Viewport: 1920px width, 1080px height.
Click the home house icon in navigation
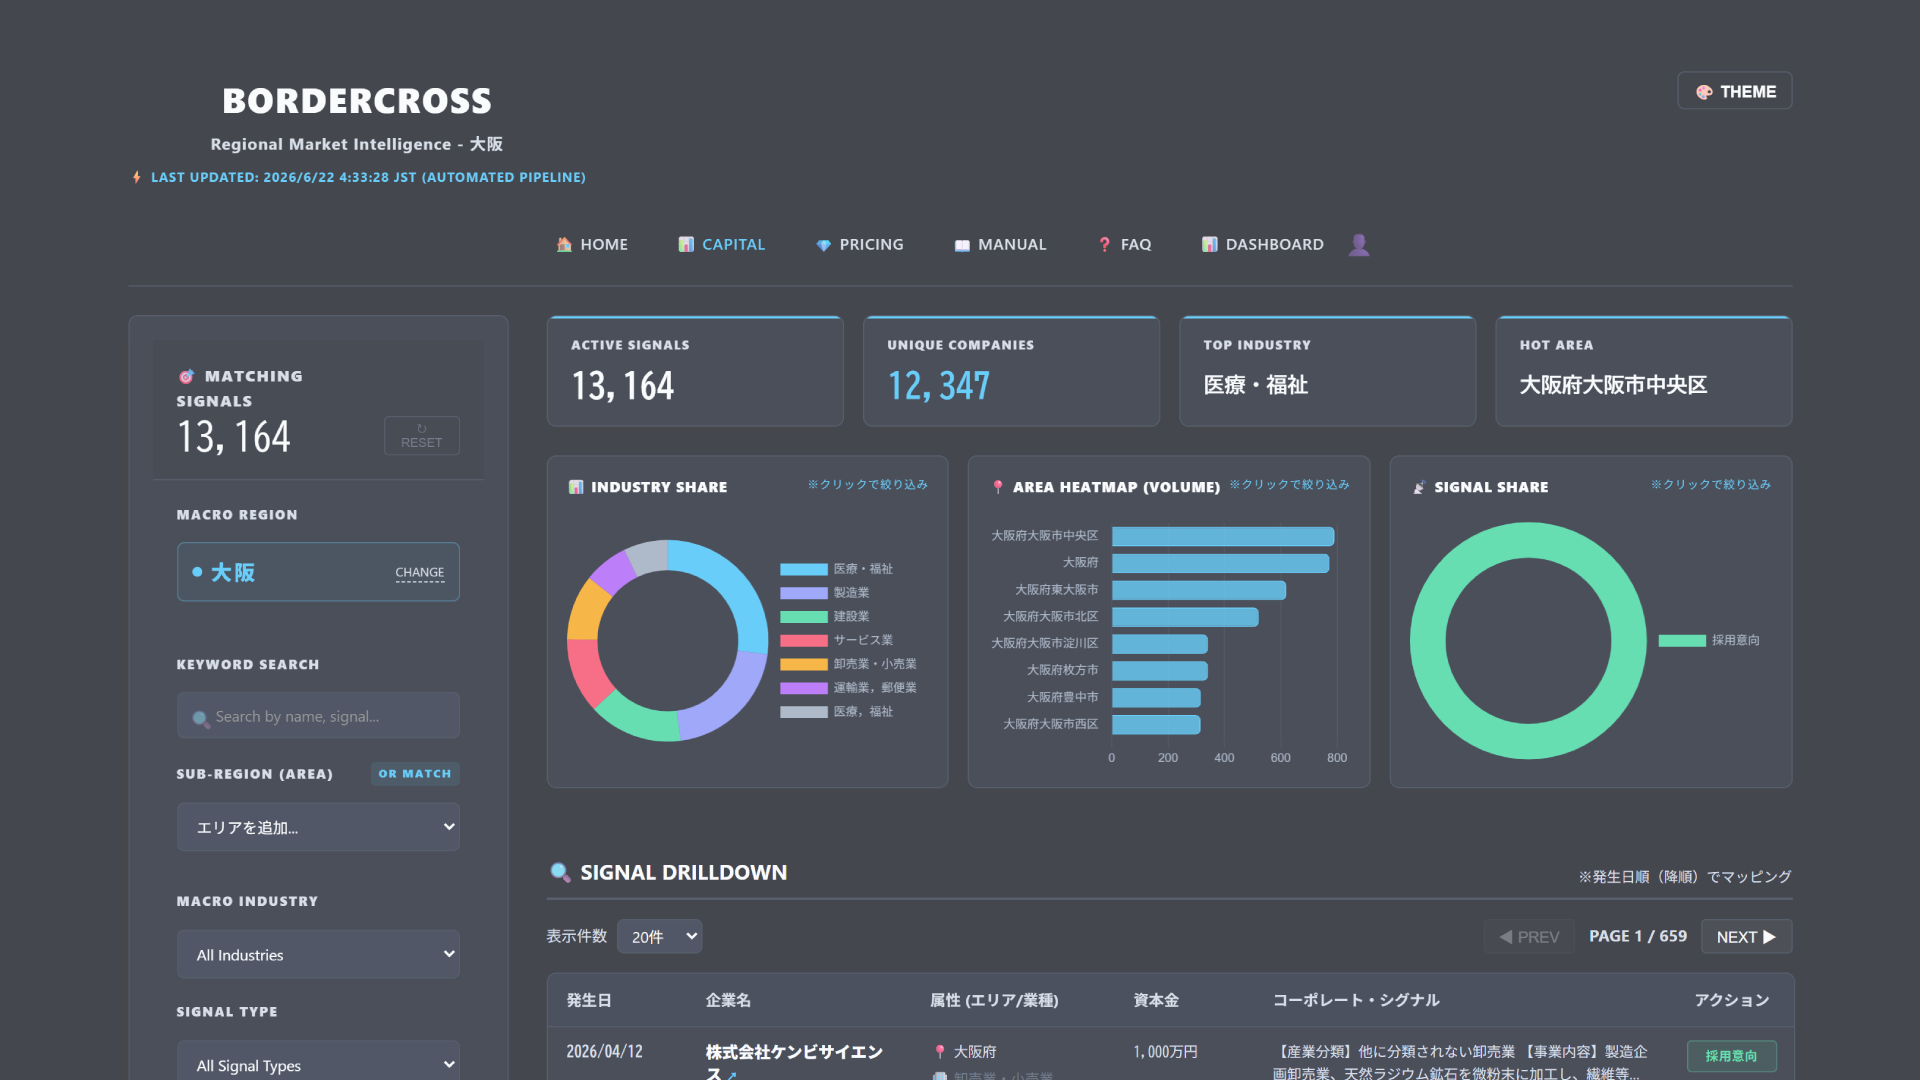tap(564, 244)
